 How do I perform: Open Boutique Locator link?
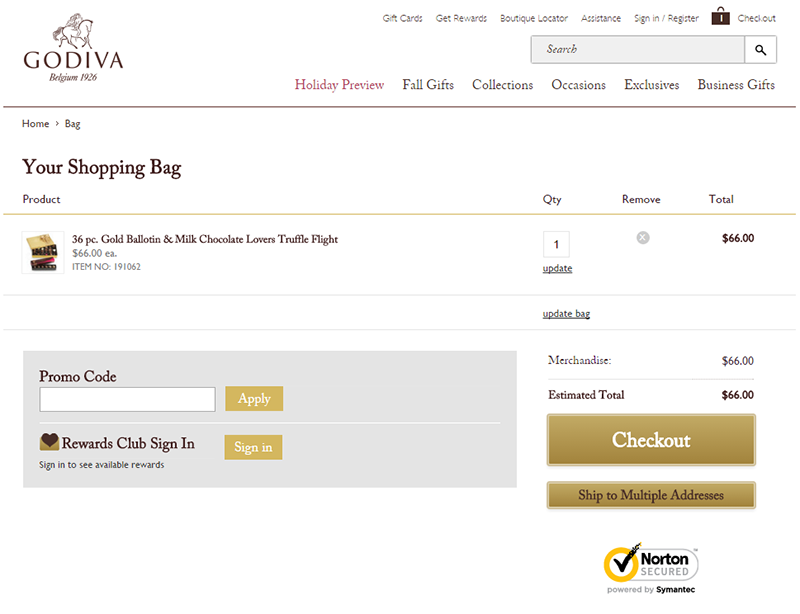pyautogui.click(x=534, y=18)
